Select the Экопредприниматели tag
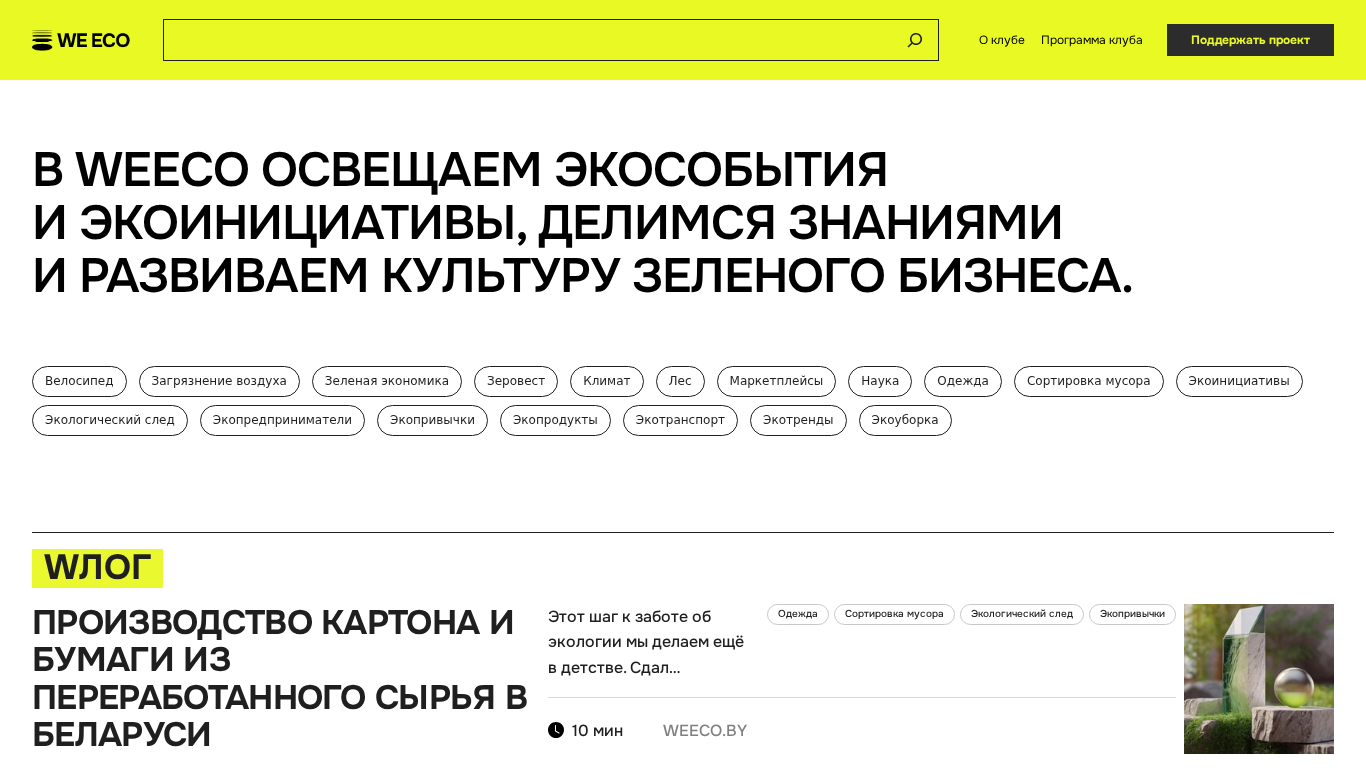This screenshot has width=1366, height=768. (282, 420)
